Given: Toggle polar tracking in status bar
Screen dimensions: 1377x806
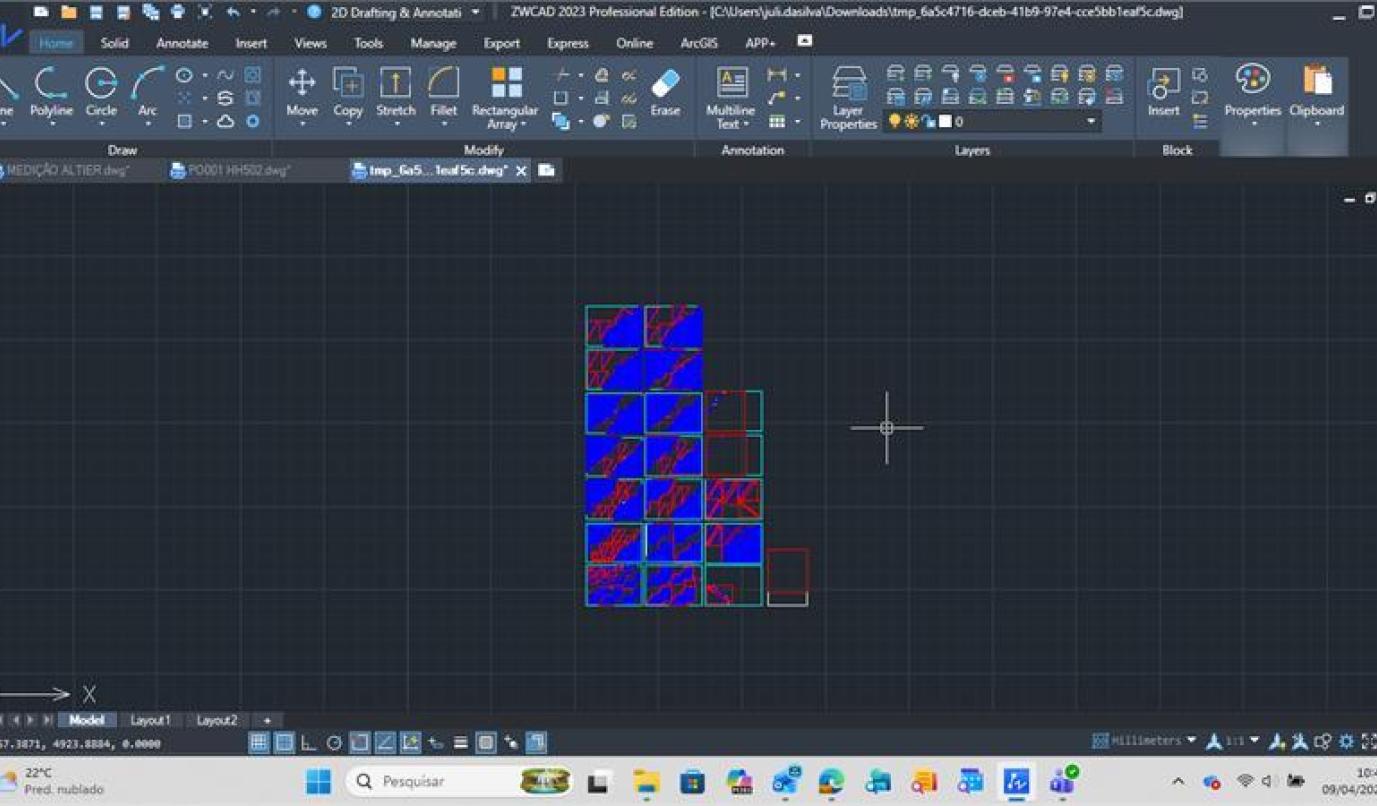Looking at the screenshot, I should pyautogui.click(x=334, y=742).
